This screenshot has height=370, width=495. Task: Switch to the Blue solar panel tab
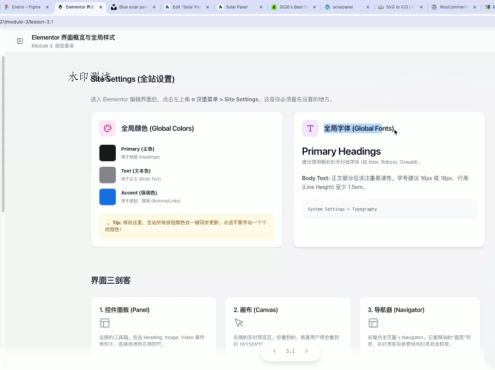[133, 7]
